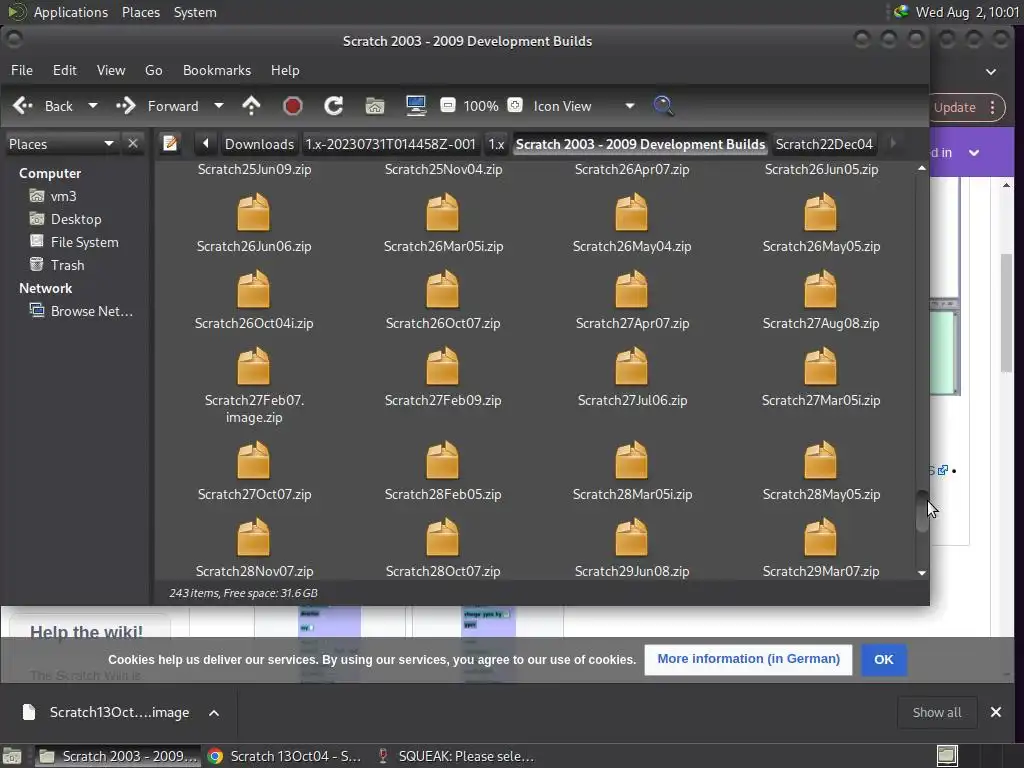Open the Help menu
The image size is (1024, 768).
(285, 70)
